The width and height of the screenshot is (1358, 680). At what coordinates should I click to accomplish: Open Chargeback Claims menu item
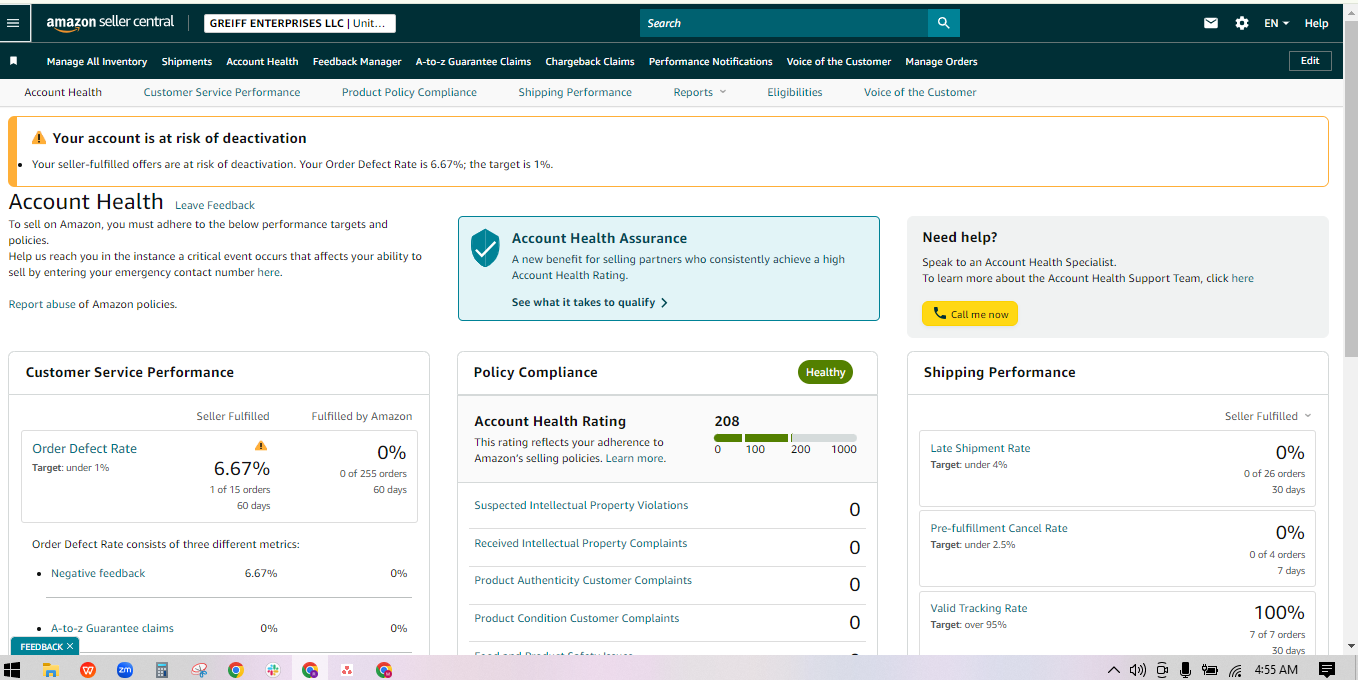click(x=590, y=61)
